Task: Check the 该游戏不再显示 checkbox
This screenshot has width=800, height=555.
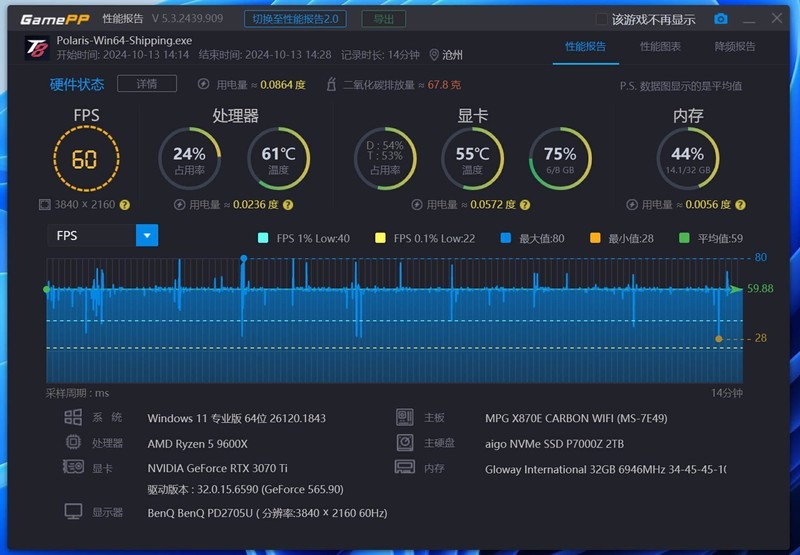Action: (602, 19)
